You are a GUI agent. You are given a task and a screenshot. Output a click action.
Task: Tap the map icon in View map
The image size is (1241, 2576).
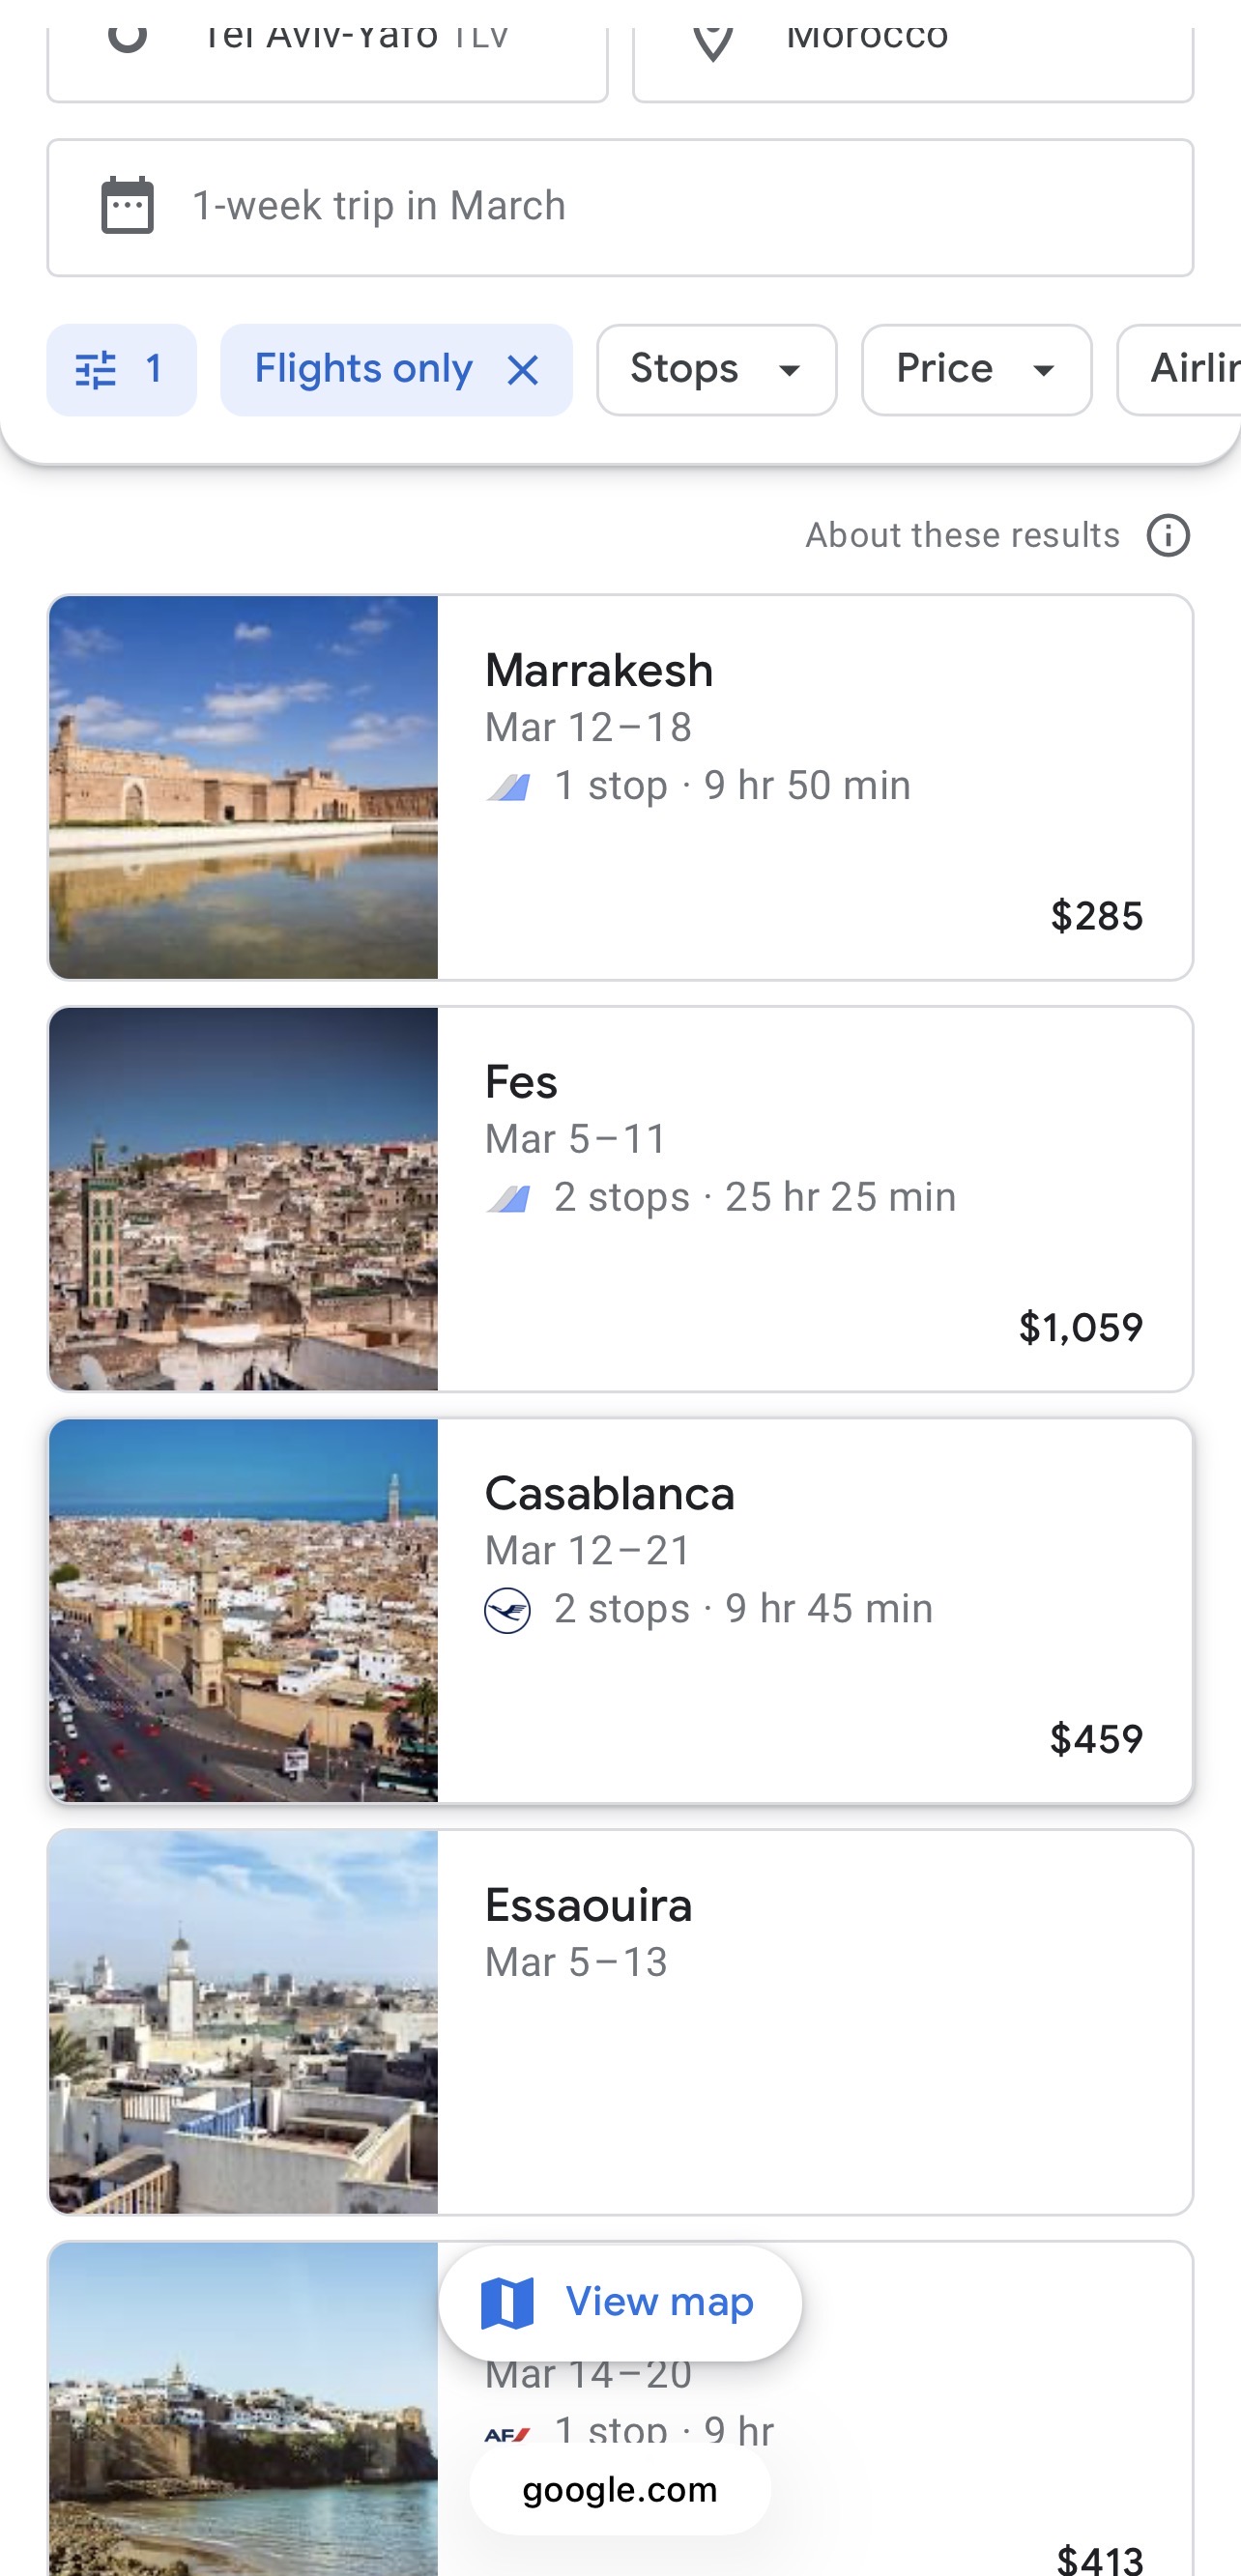pyautogui.click(x=508, y=2303)
